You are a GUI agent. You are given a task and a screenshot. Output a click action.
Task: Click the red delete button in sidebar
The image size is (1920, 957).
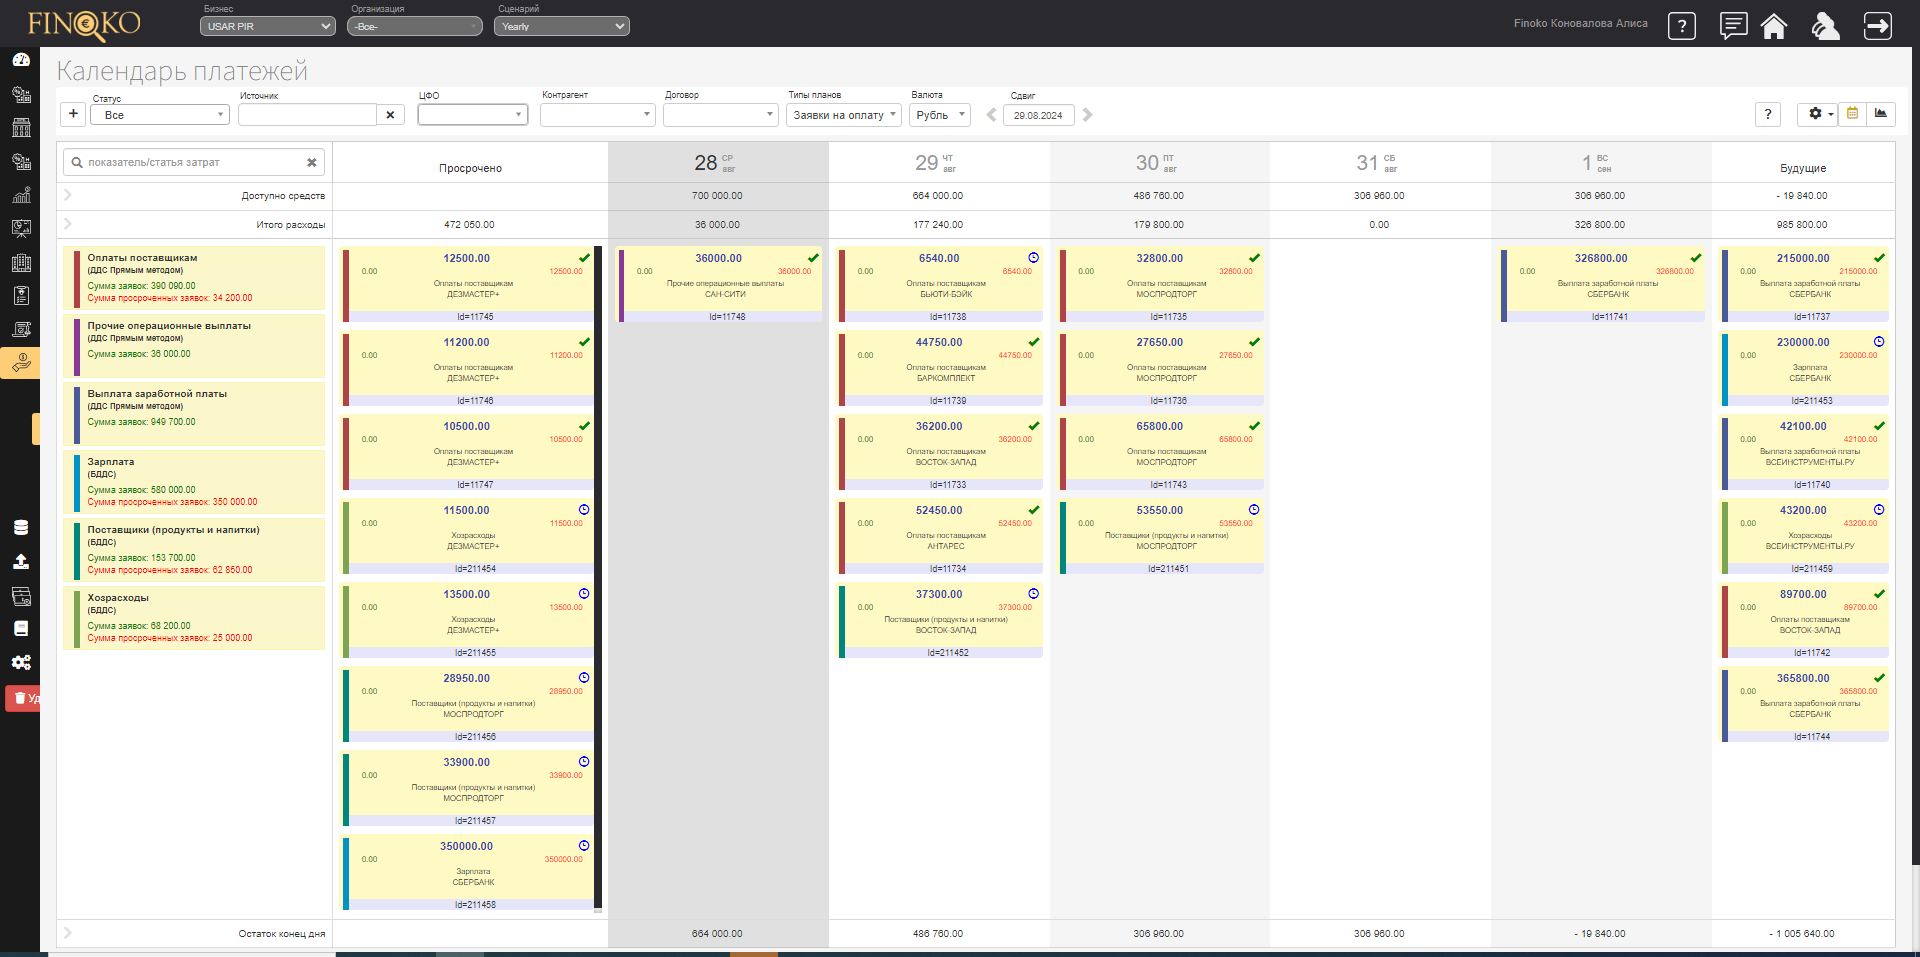point(22,698)
